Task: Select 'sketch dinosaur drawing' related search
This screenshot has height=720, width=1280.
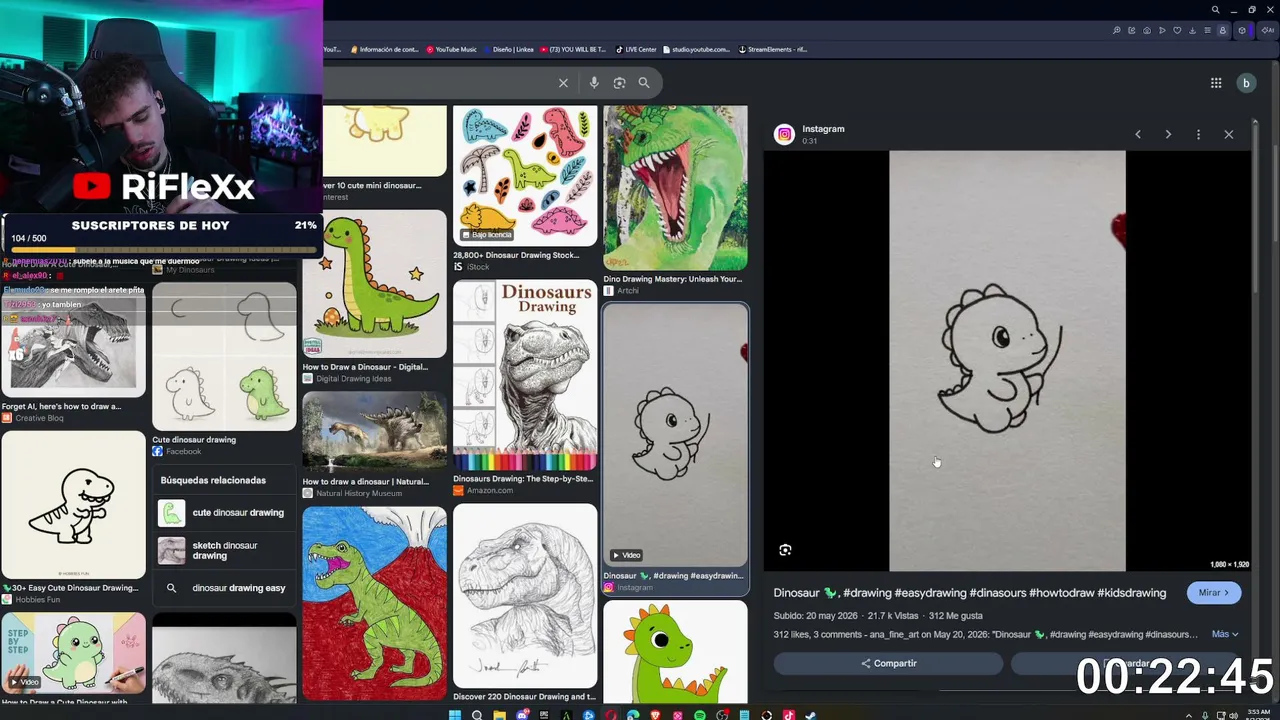Action: (225, 551)
